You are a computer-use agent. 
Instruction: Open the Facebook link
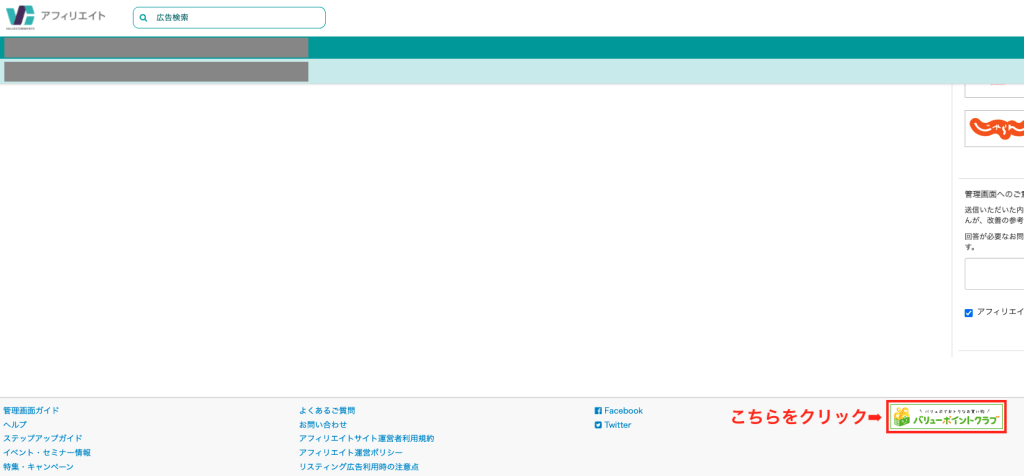pos(623,411)
